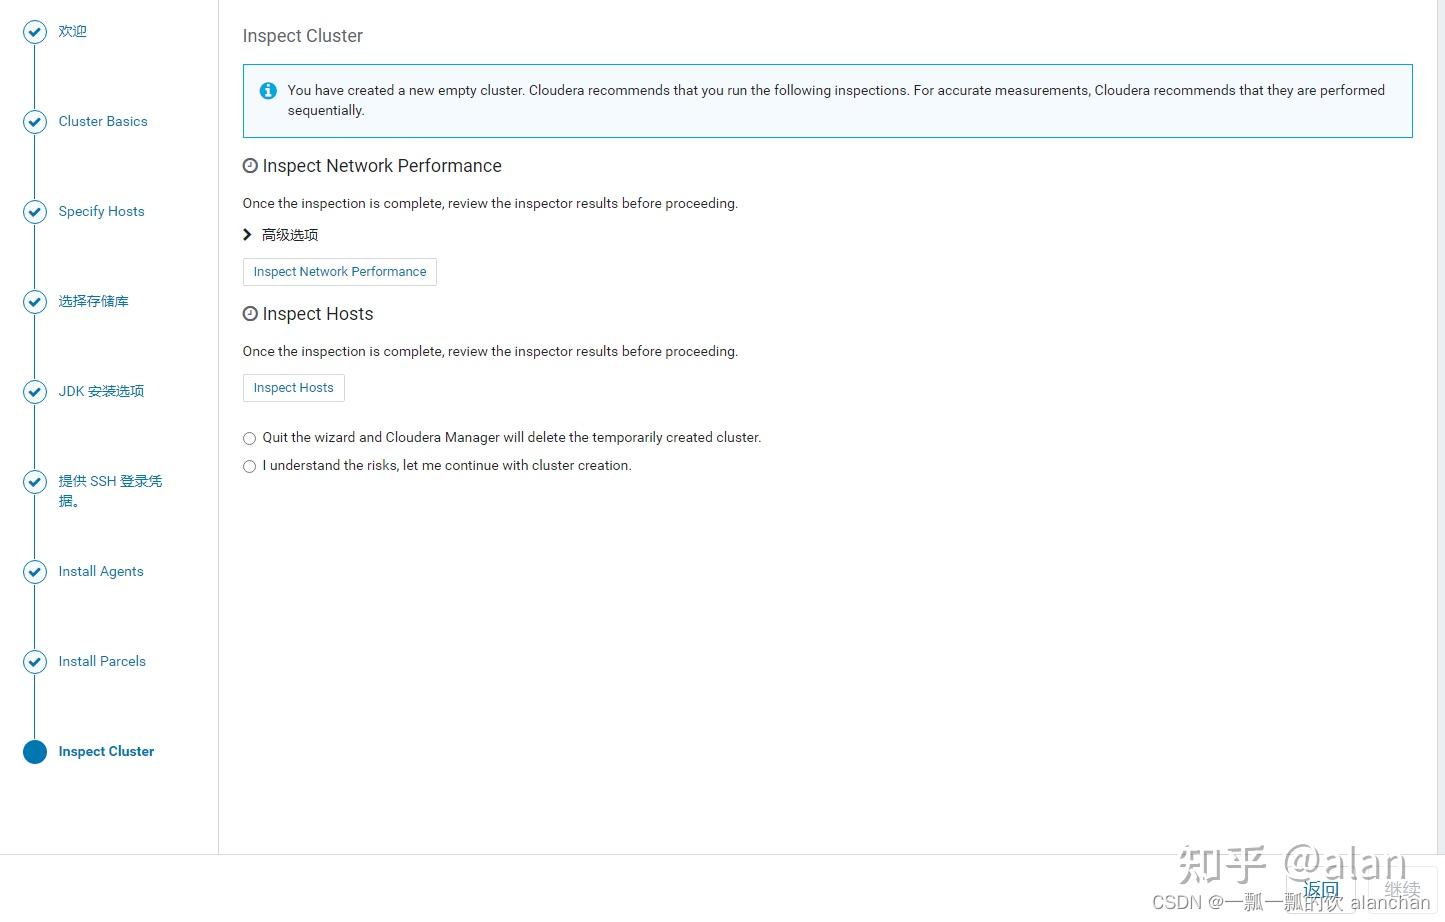The height and width of the screenshot is (922, 1445).
Task: Click the clock icon before Inspect Network Performance heading
Action: click(250, 165)
